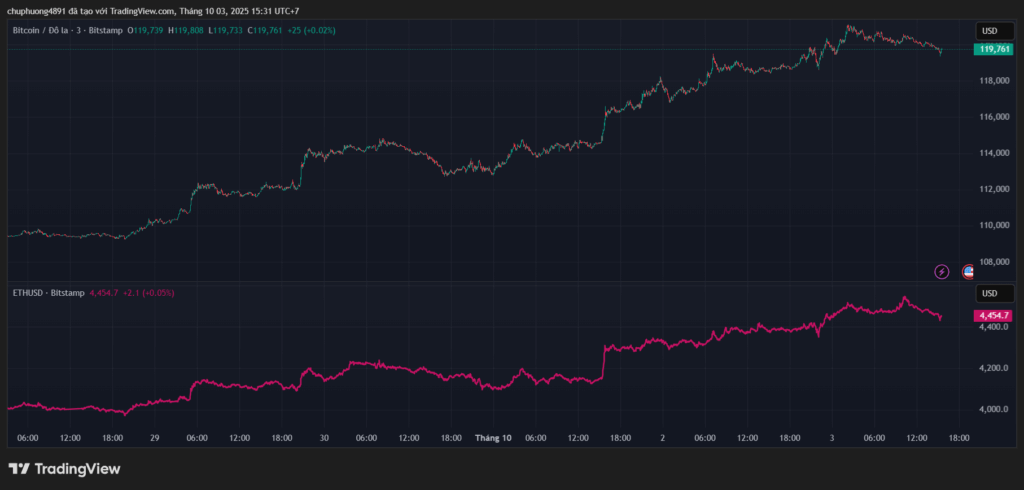Image resolution: width=1024 pixels, height=490 pixels.
Task: Click the ETHUSD · Bitstamp legend title
Action: click(x=47, y=293)
